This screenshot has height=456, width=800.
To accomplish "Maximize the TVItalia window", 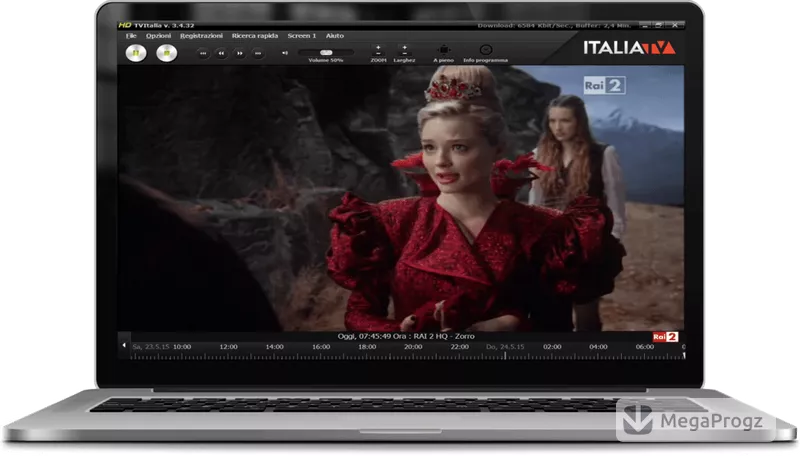I will [x=659, y=25].
